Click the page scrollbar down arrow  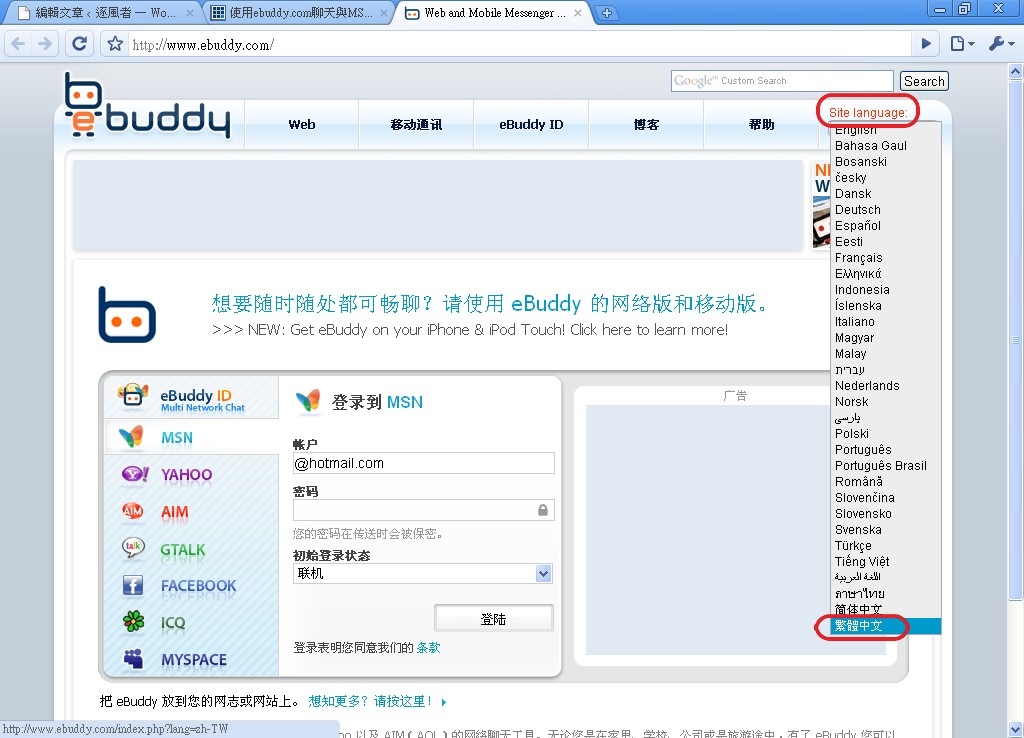click(1015, 730)
